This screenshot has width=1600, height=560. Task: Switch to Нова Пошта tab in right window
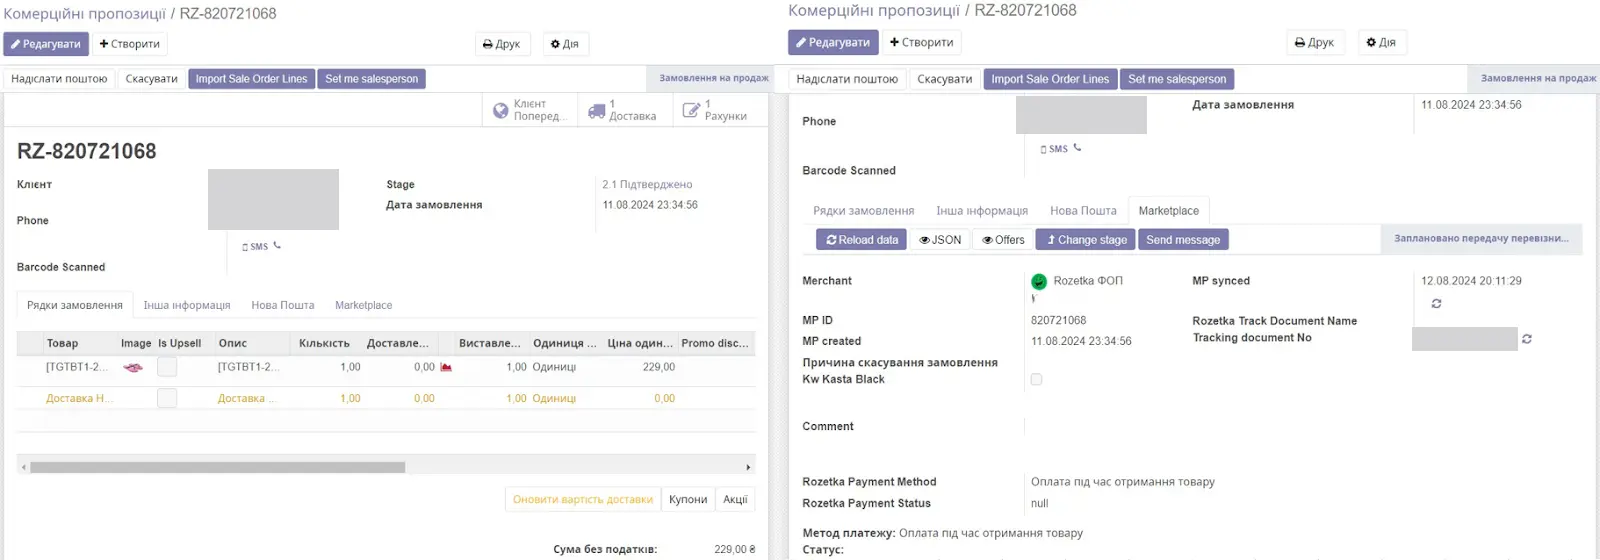click(1083, 211)
